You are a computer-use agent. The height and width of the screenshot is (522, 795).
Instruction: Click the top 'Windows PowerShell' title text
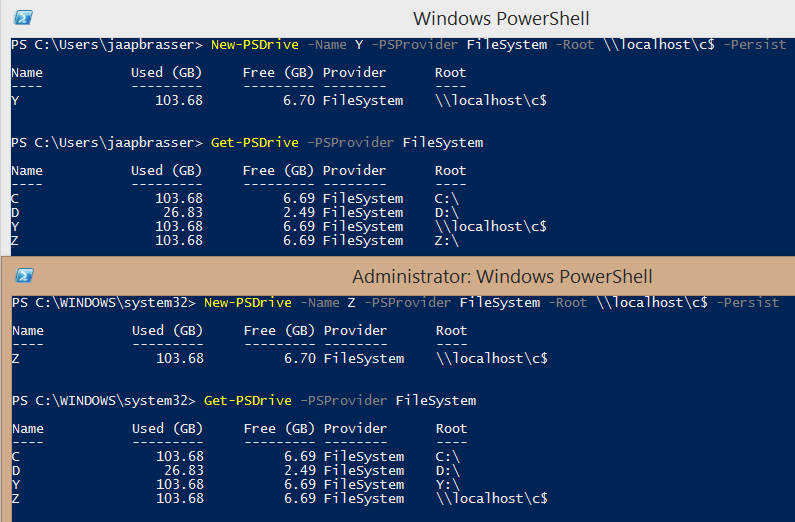pyautogui.click(x=501, y=18)
